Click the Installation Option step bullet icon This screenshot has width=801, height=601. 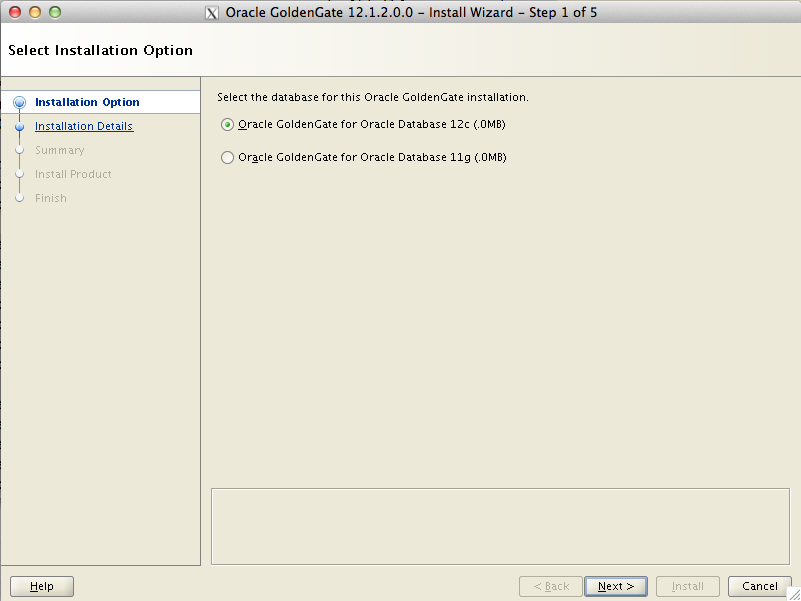[x=19, y=102]
